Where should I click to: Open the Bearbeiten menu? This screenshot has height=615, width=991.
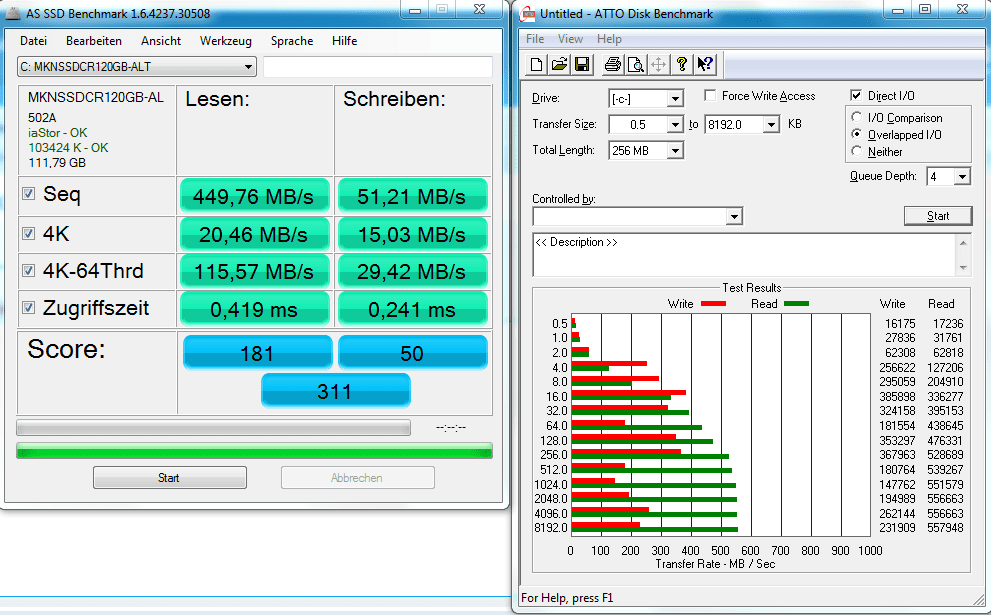pos(94,40)
